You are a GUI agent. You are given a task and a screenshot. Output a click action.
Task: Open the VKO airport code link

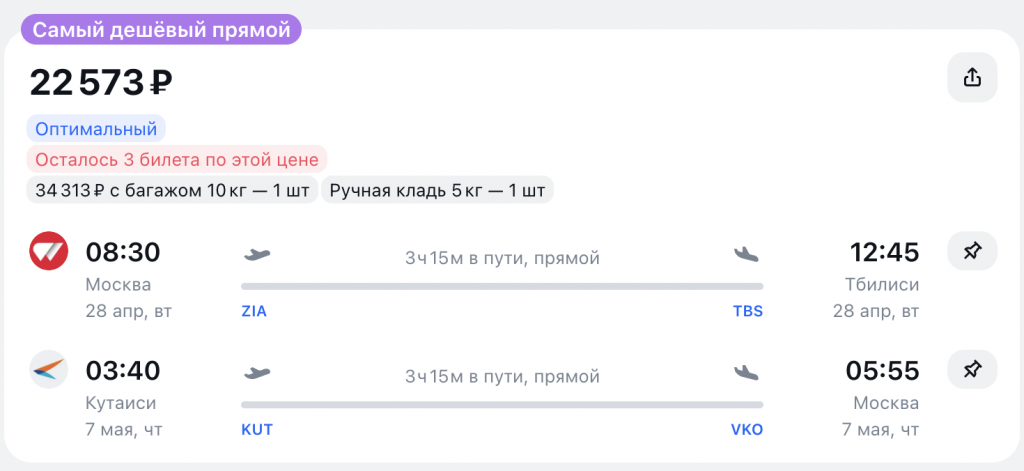[x=746, y=430]
